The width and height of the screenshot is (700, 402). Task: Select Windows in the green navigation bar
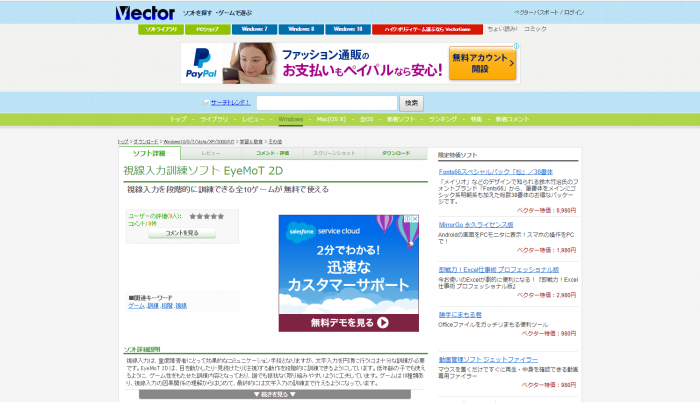coord(290,119)
